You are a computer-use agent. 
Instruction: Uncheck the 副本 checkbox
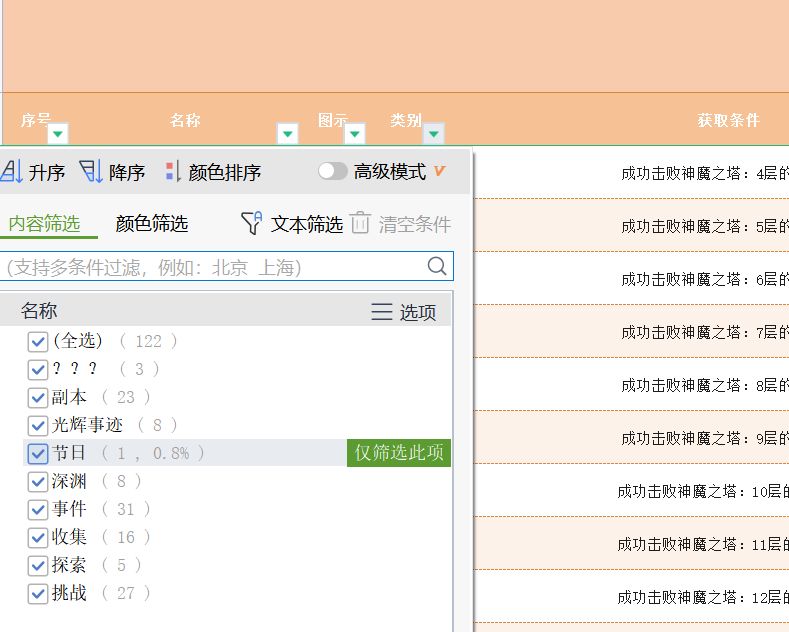coord(38,397)
